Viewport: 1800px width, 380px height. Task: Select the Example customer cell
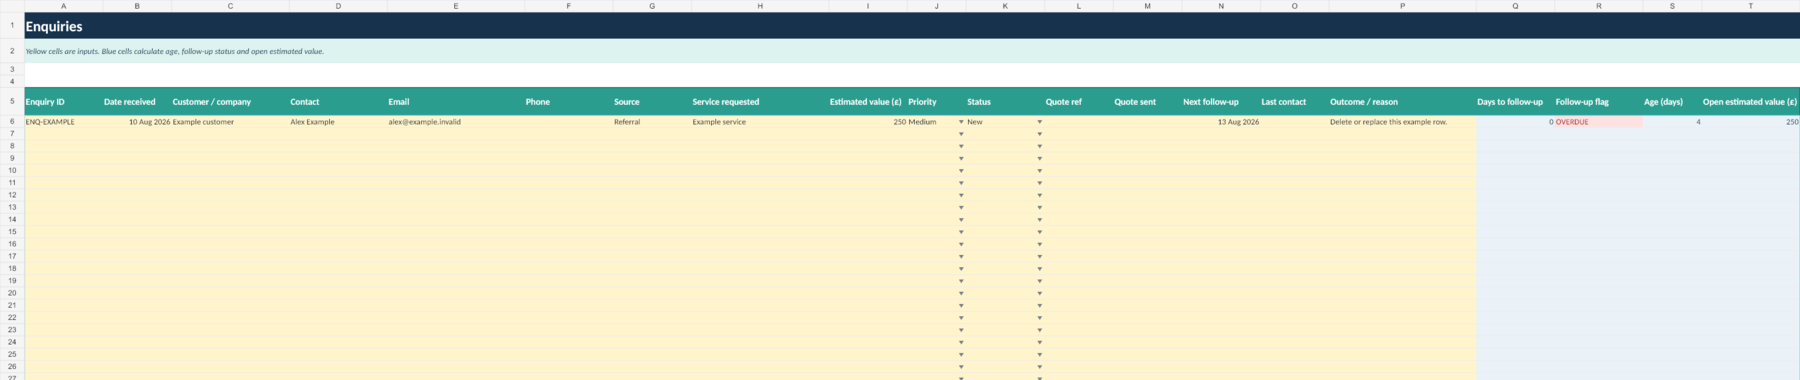(230, 122)
